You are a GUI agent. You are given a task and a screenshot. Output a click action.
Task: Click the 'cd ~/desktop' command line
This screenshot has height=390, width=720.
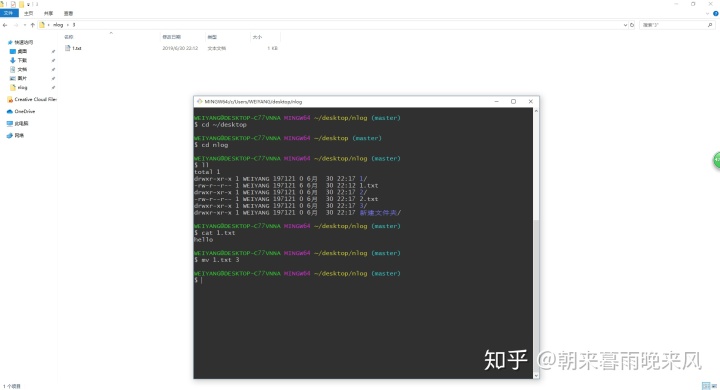(220, 124)
